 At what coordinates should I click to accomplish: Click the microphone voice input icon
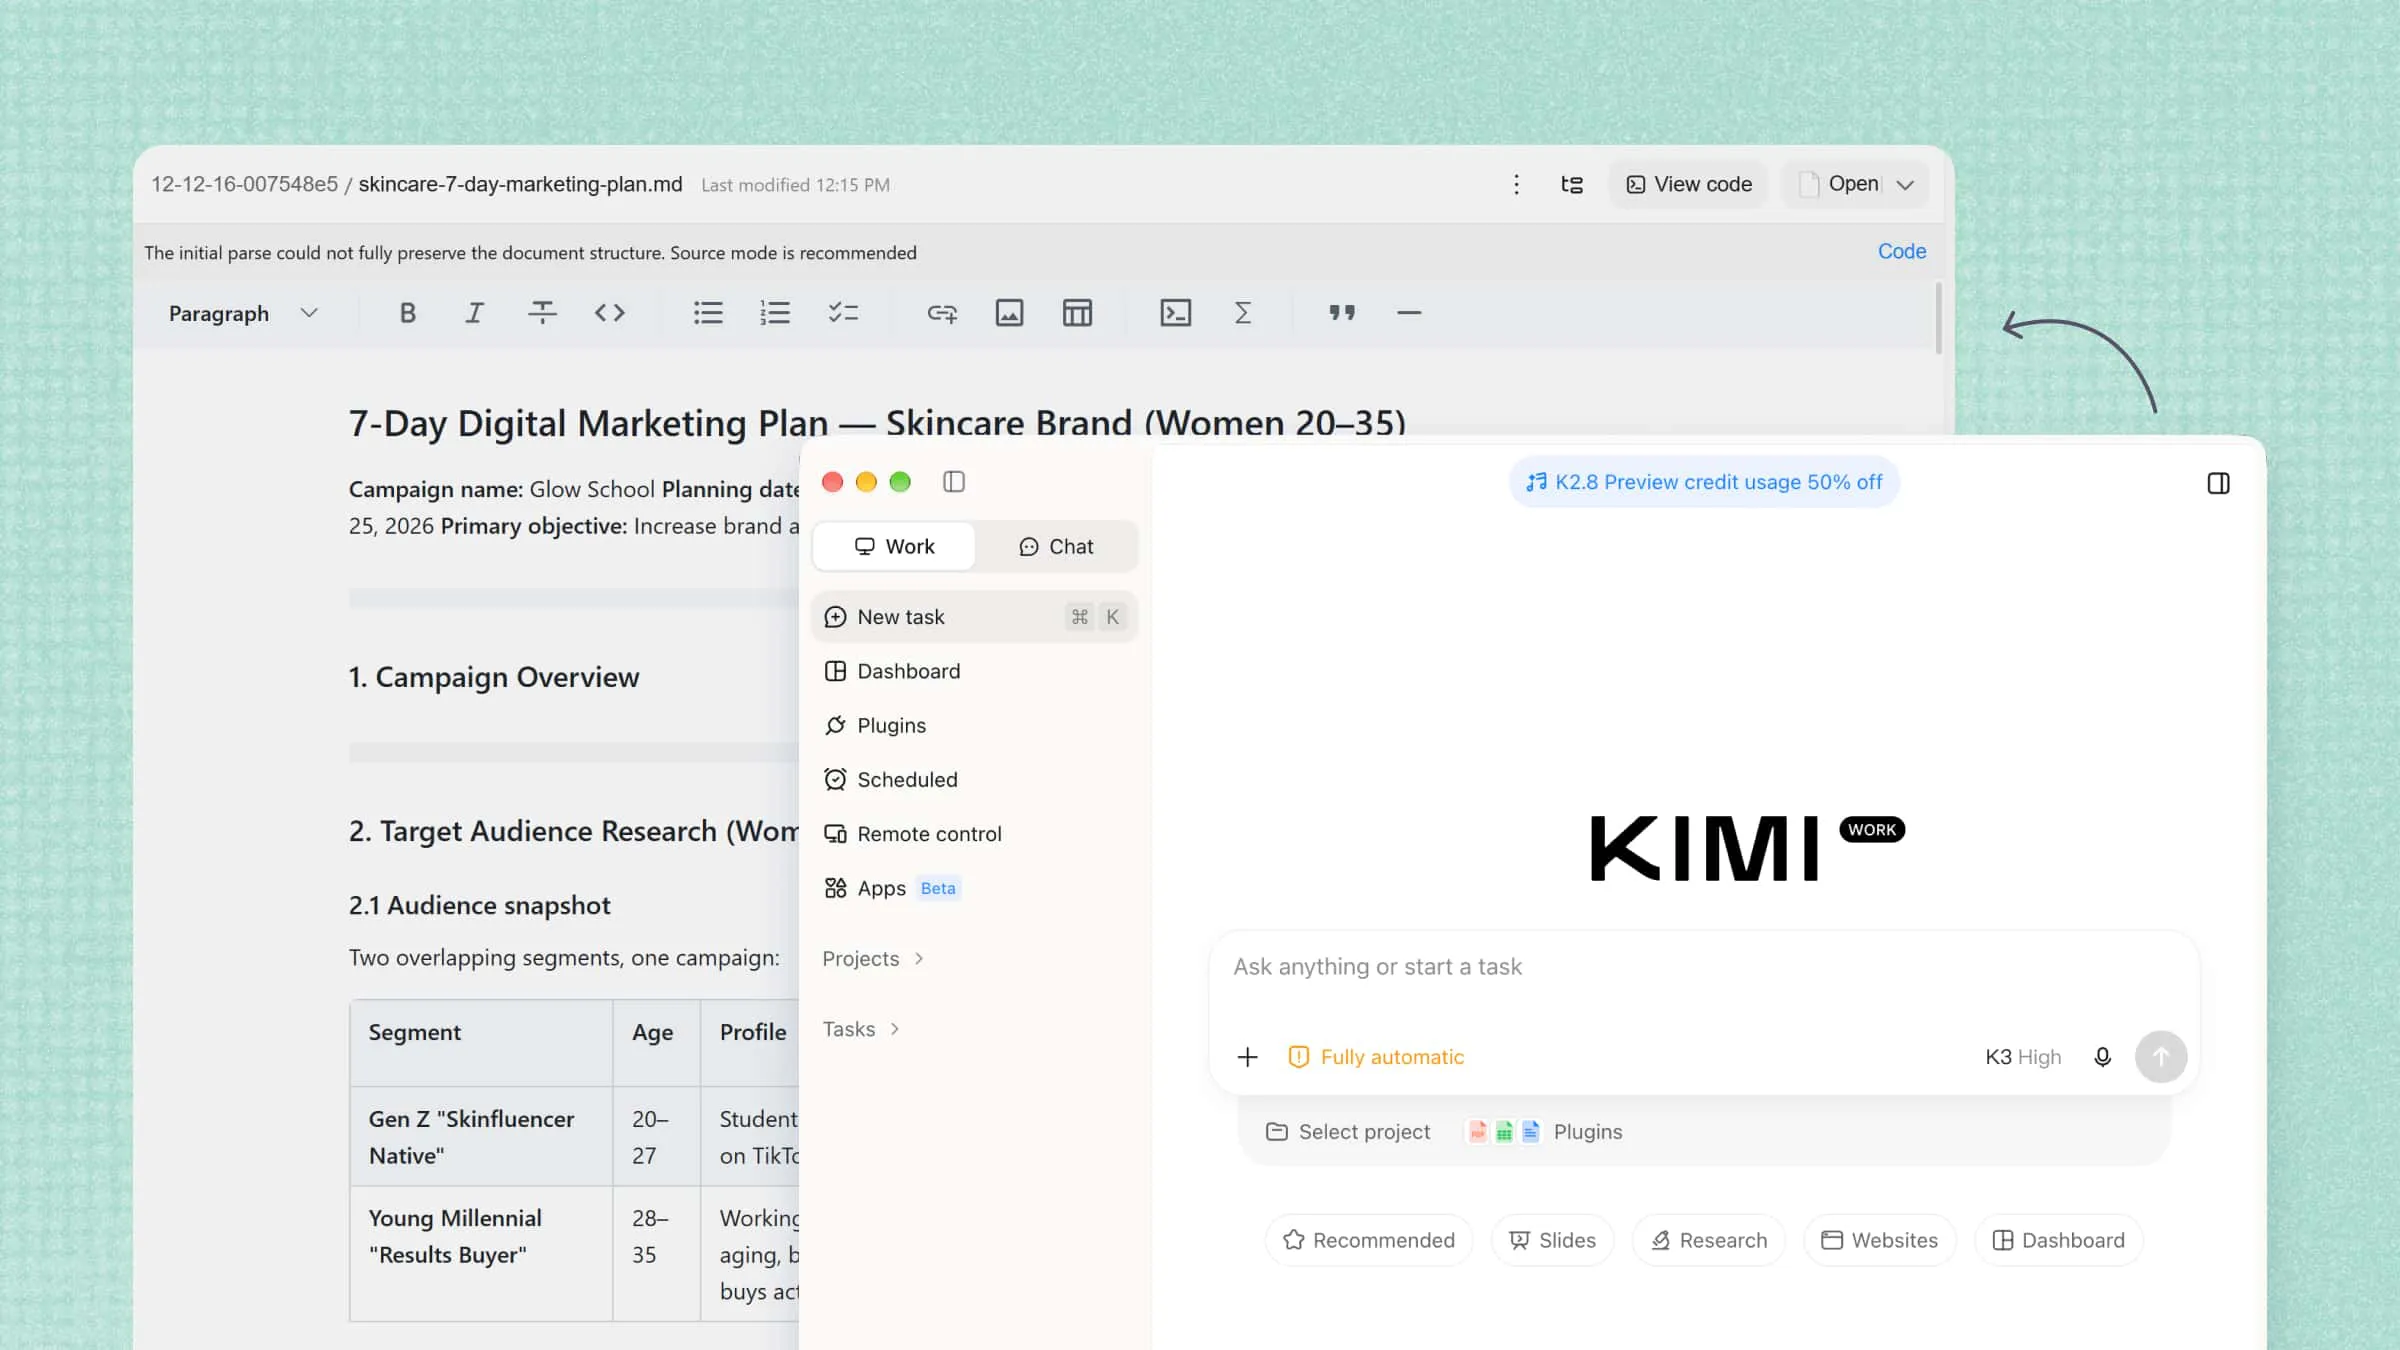[2102, 1057]
